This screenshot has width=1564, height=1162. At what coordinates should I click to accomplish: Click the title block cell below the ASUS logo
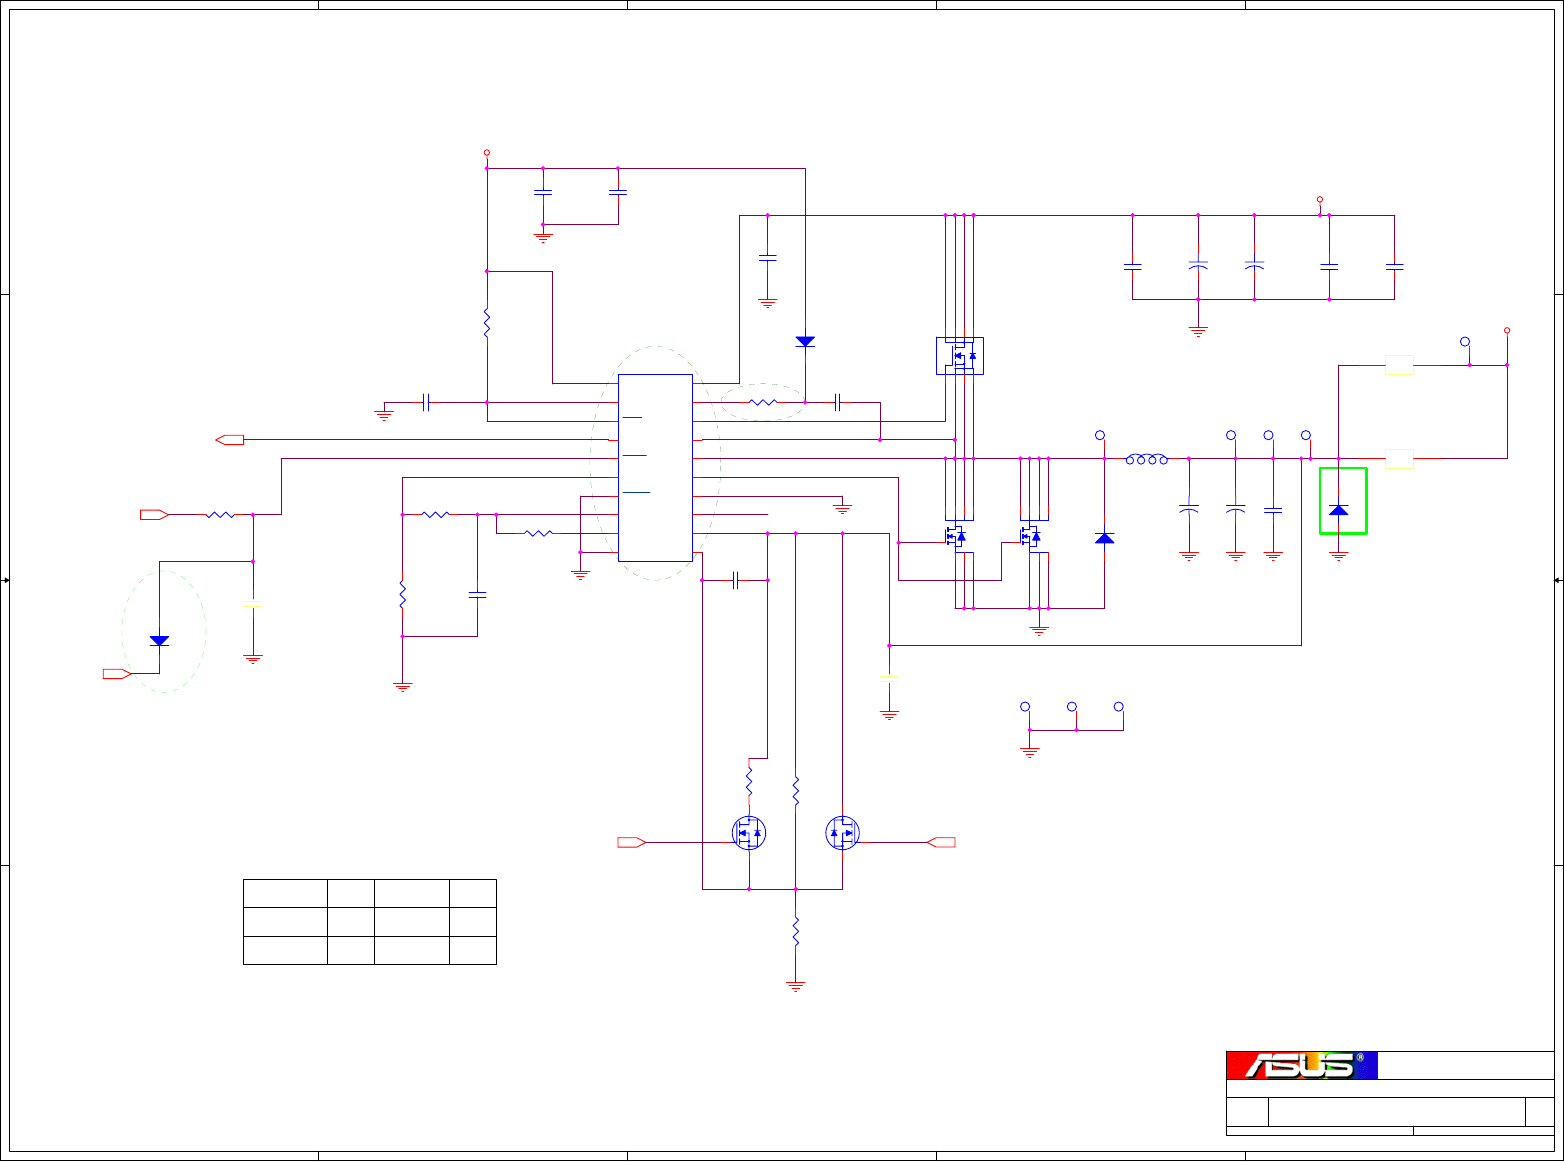point(1390,1089)
